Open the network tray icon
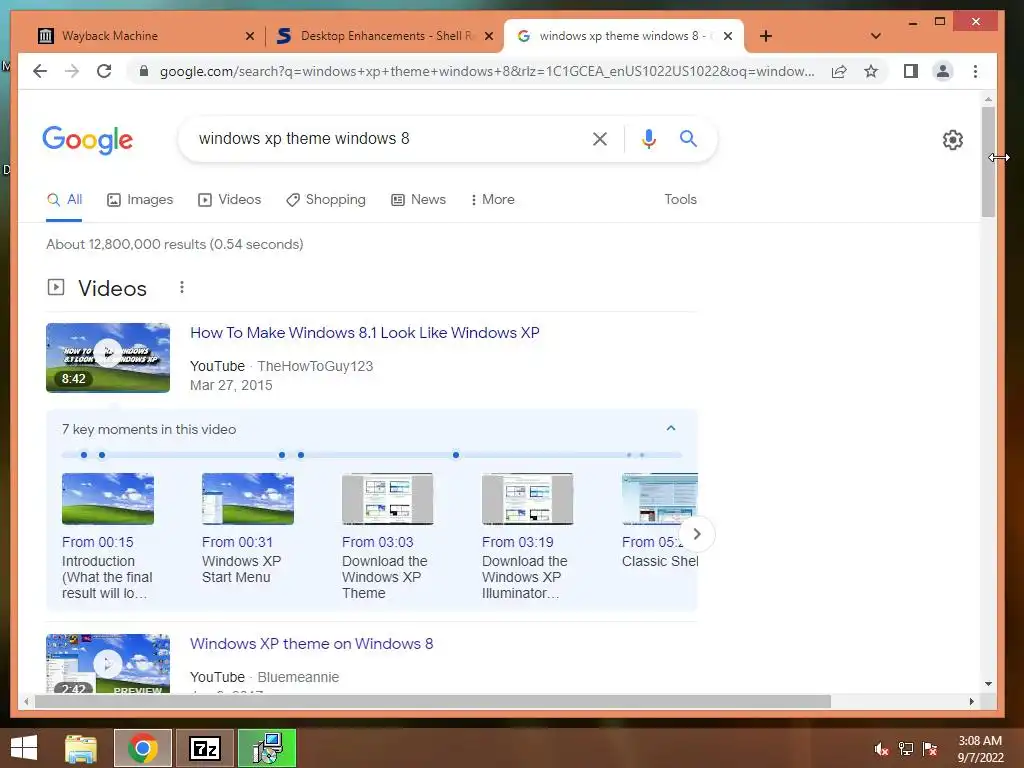Image resolution: width=1024 pixels, height=768 pixels. [906, 749]
